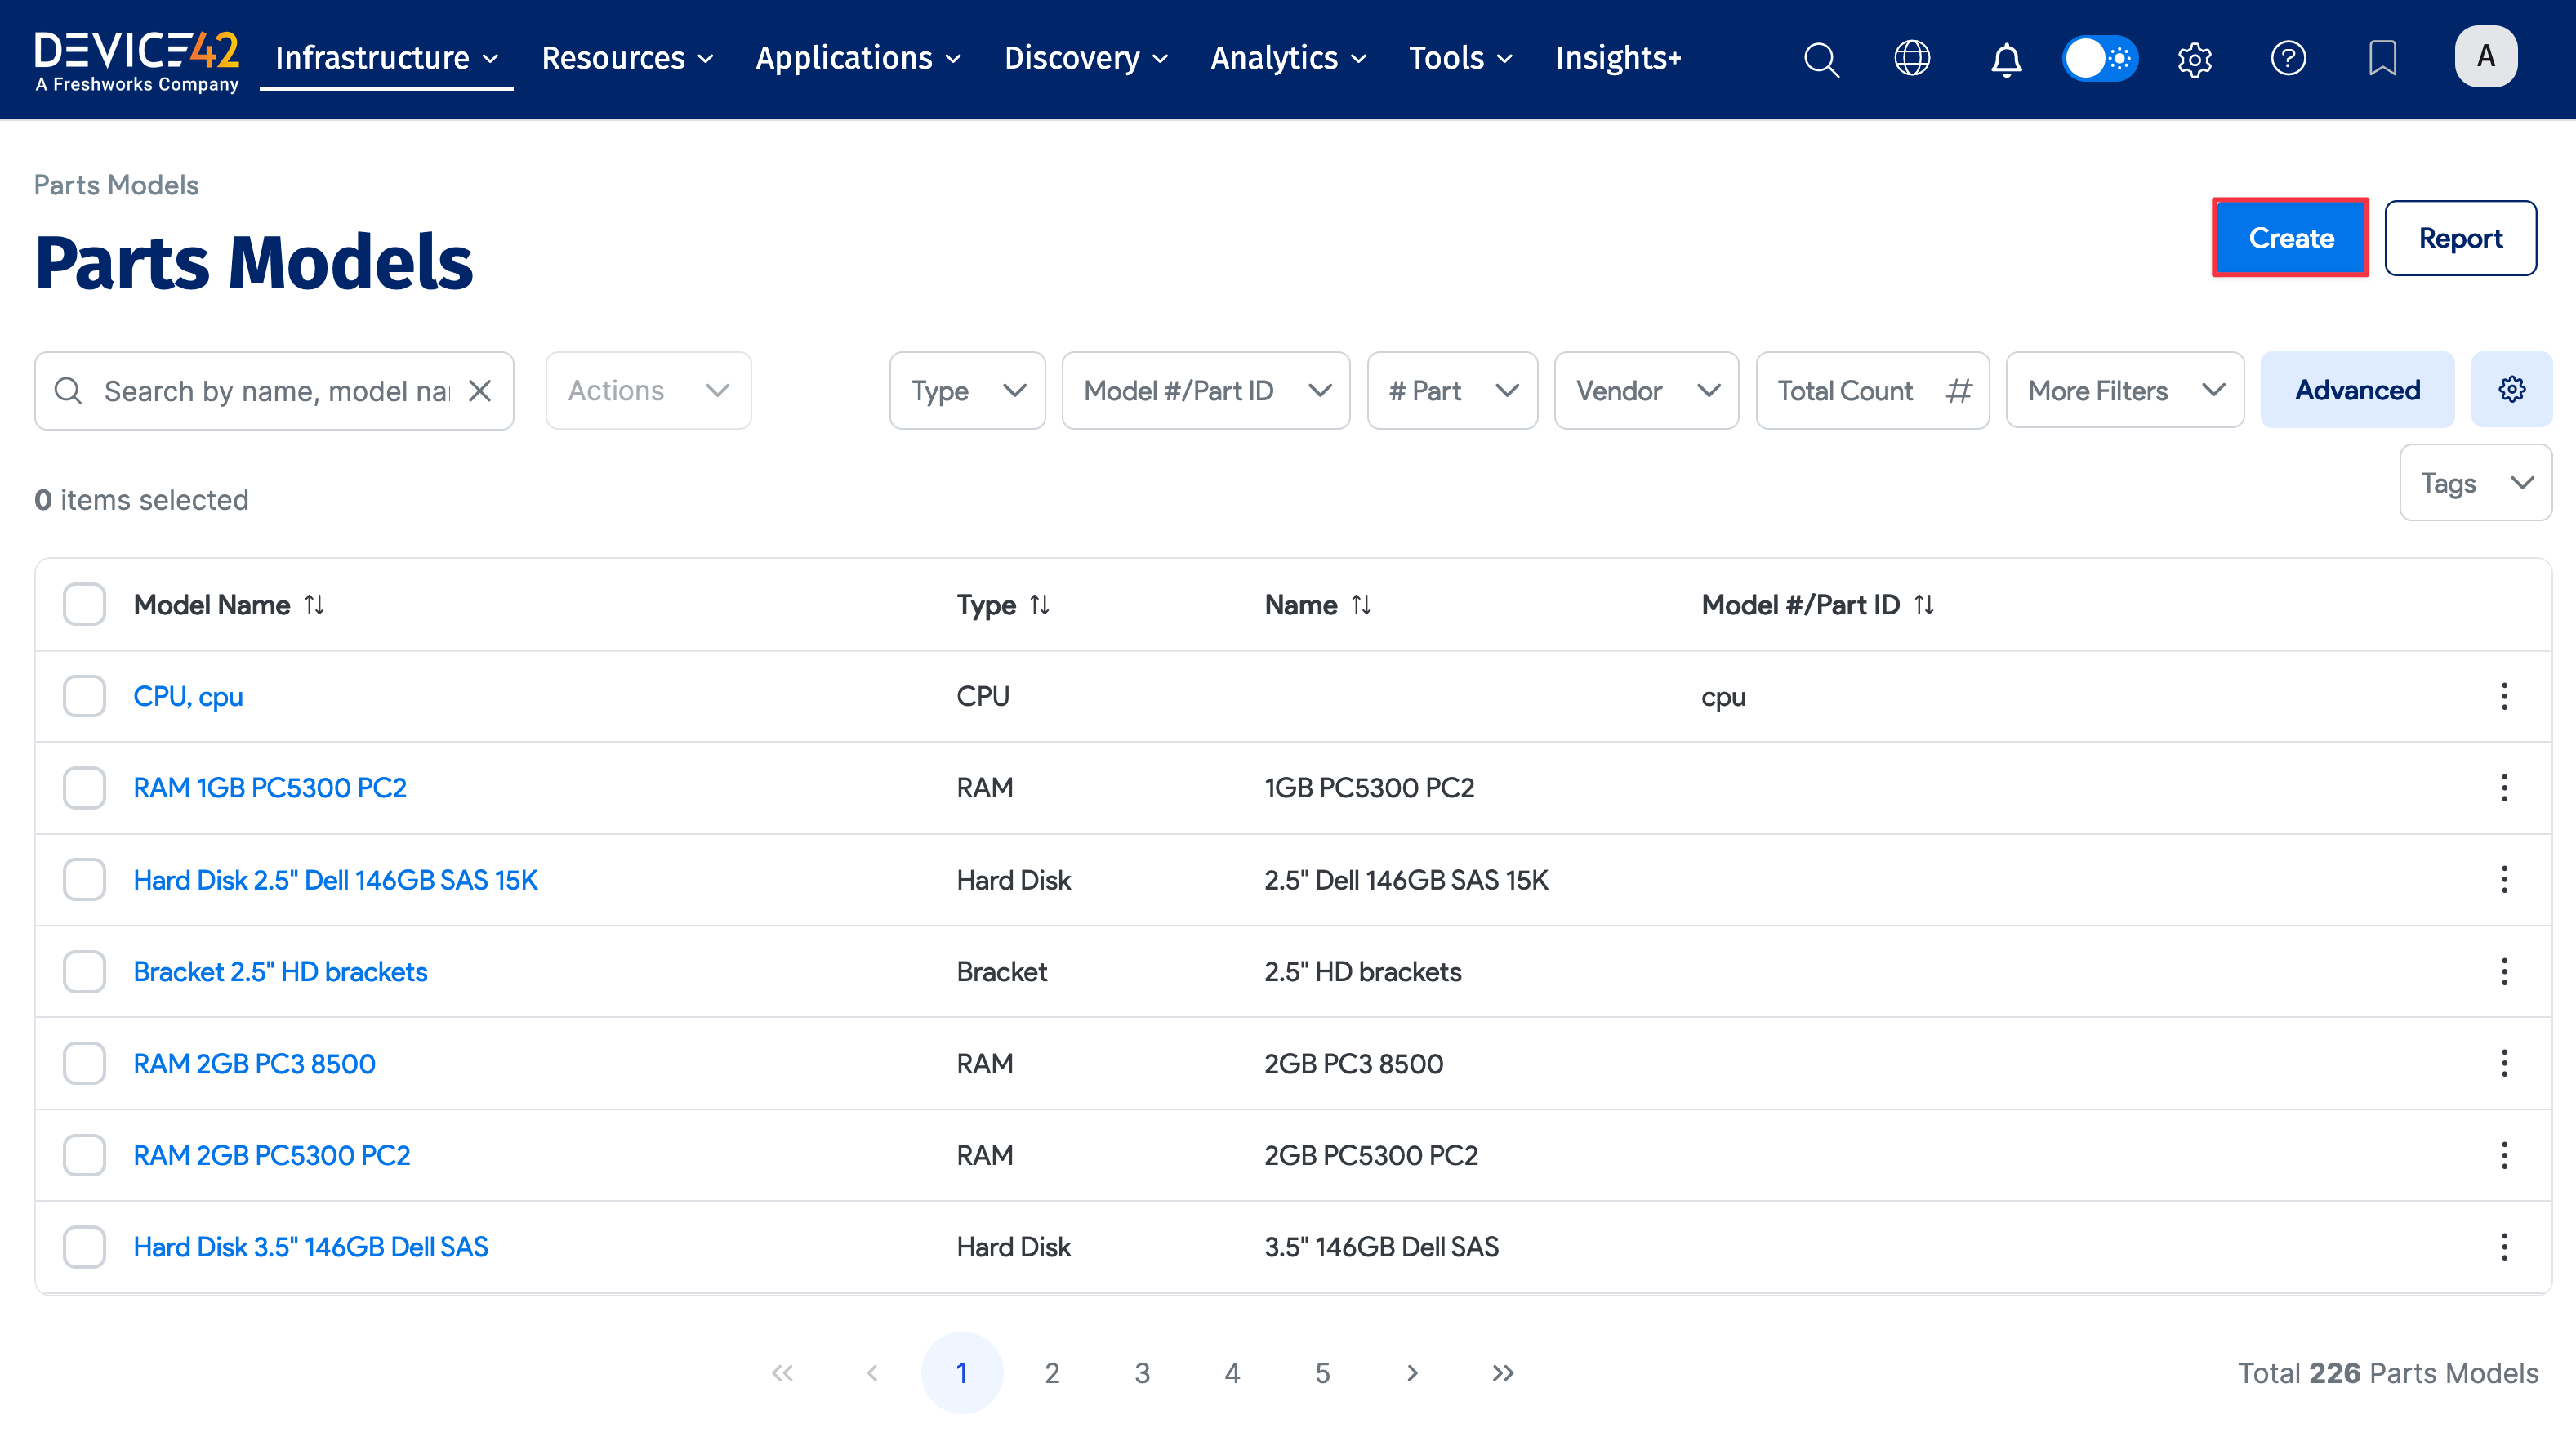Open Bracket 2.5" HD brackets link

click(x=280, y=972)
